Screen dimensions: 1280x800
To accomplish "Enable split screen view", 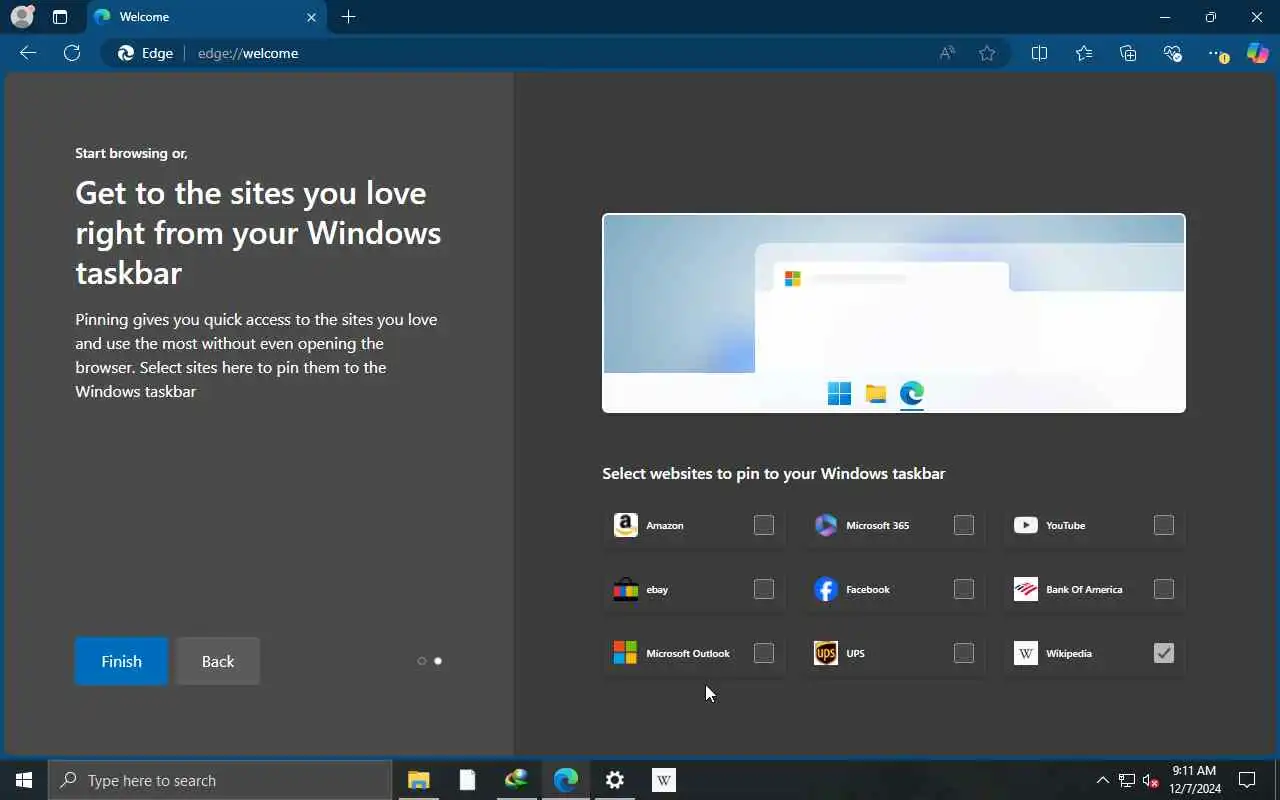I will click(x=1039, y=53).
